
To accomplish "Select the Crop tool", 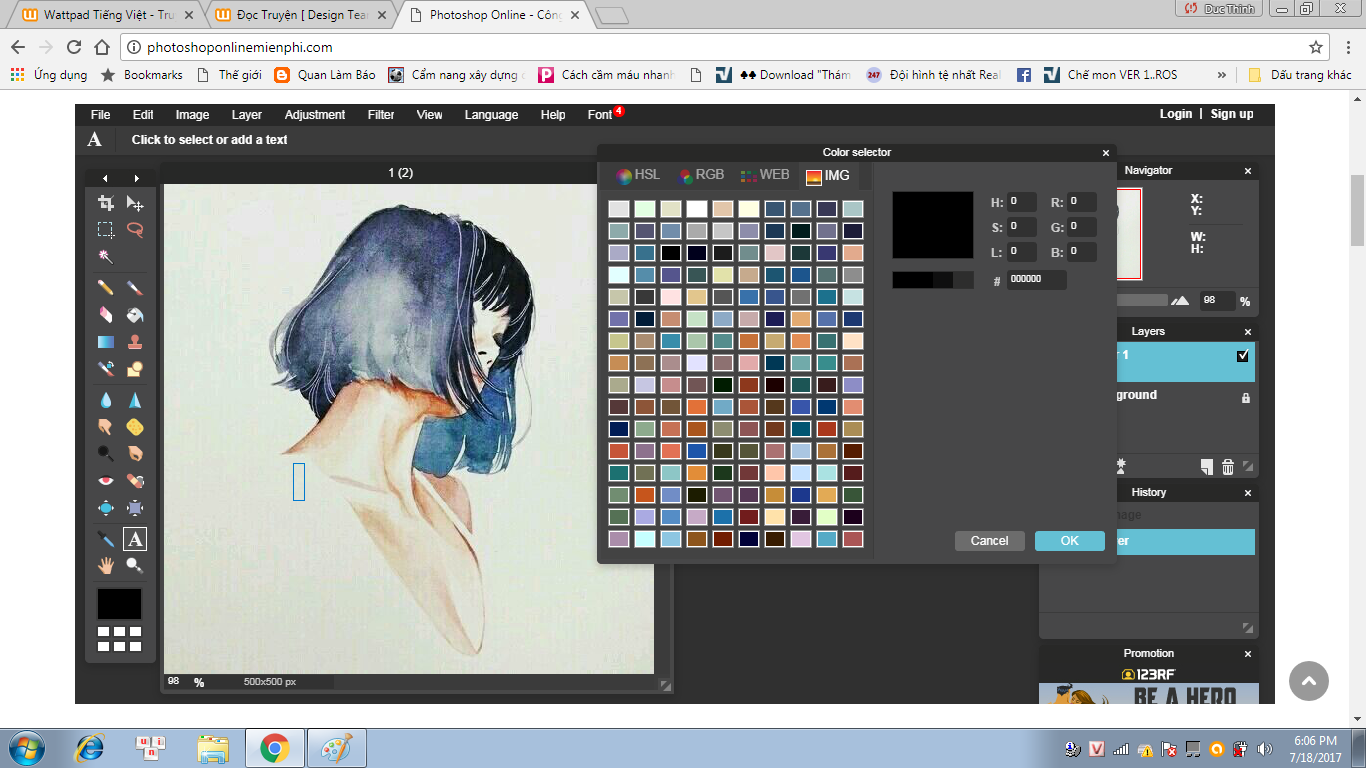I will [105, 203].
